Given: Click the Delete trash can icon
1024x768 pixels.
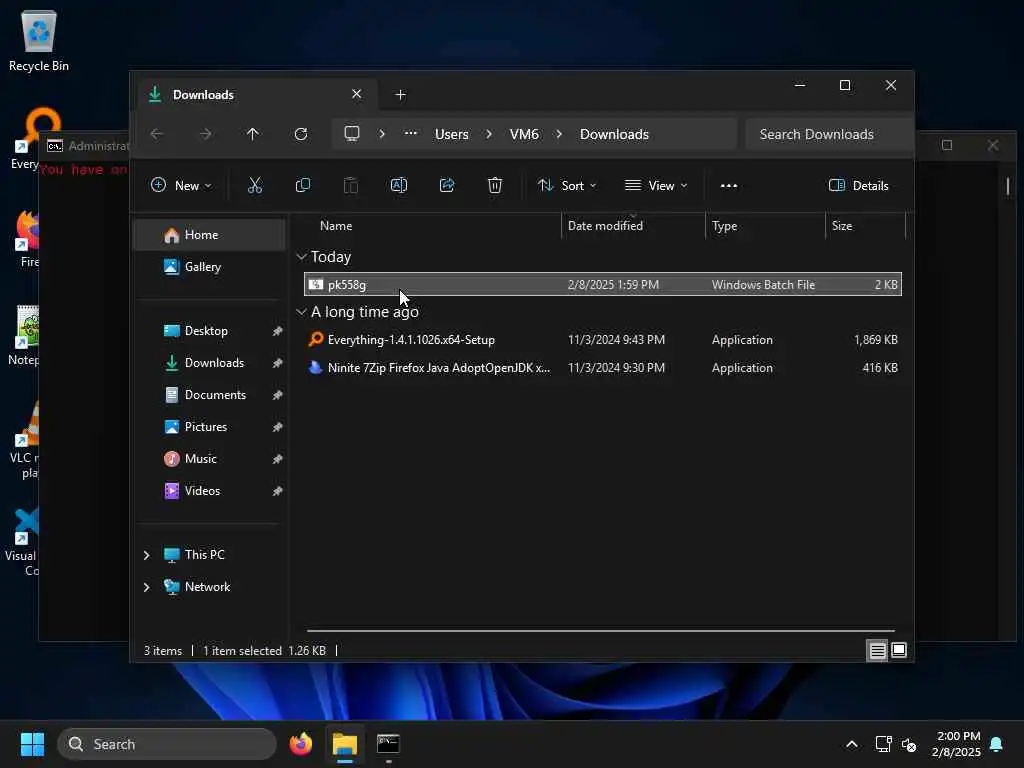Looking at the screenshot, I should (495, 185).
